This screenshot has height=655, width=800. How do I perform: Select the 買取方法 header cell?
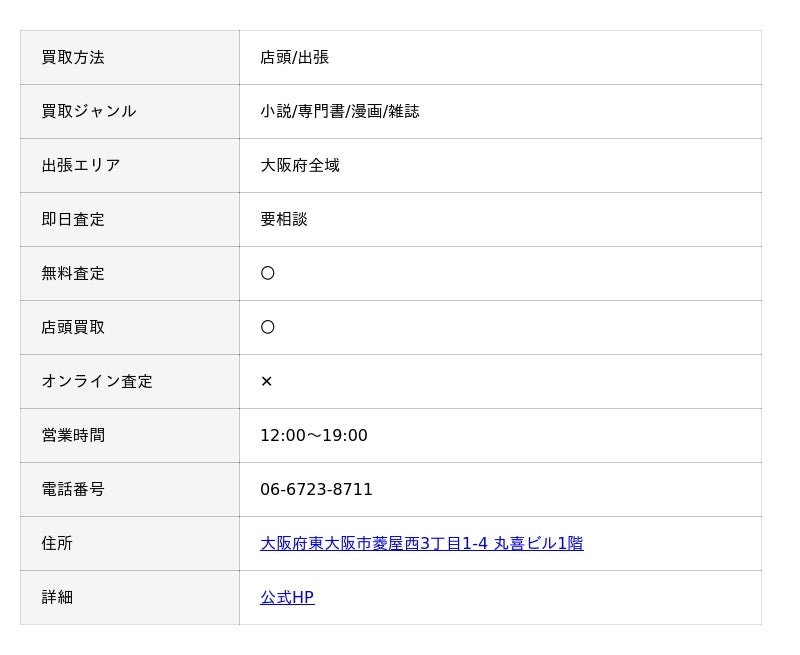click(x=130, y=58)
